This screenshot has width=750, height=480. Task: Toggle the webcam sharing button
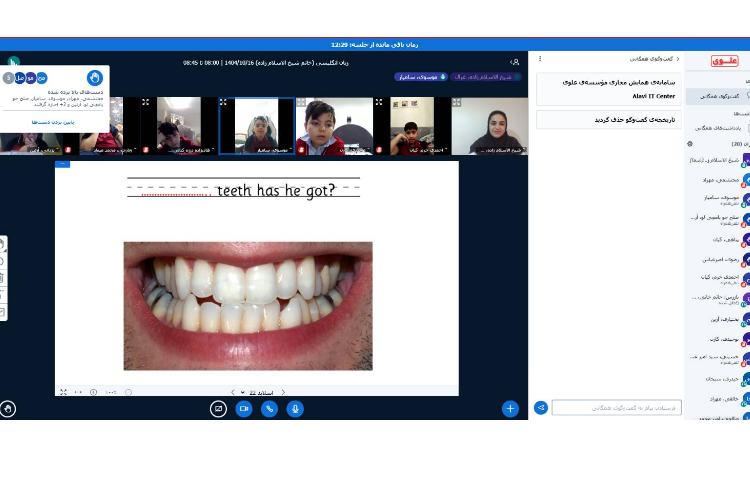point(244,409)
